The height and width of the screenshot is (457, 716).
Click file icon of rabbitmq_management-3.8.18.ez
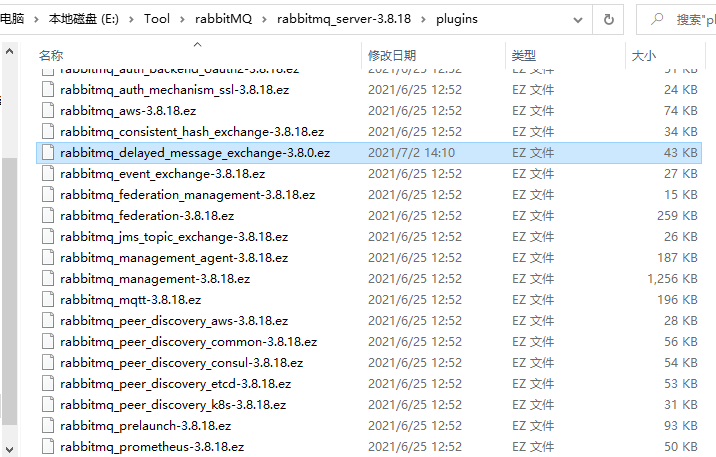tap(48, 278)
